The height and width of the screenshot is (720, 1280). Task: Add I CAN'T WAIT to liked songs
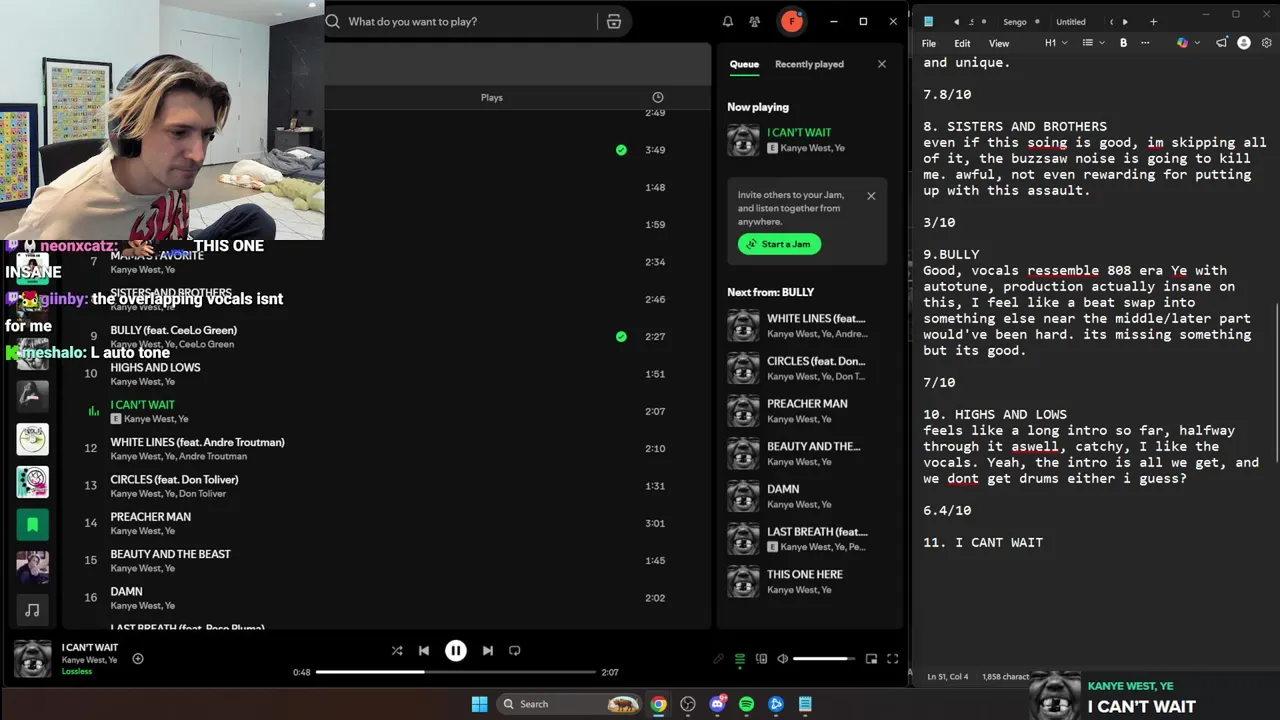[x=138, y=658]
